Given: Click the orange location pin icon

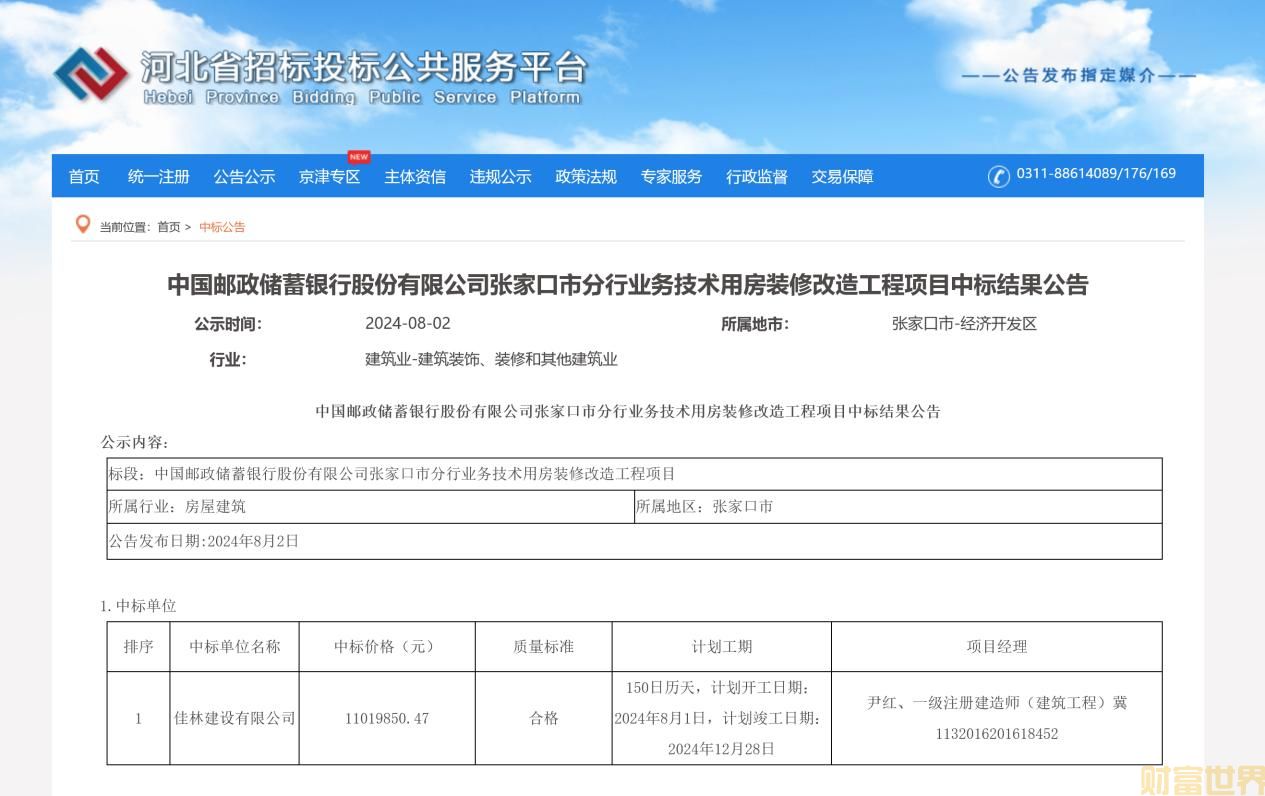Looking at the screenshot, I should coord(83,225).
